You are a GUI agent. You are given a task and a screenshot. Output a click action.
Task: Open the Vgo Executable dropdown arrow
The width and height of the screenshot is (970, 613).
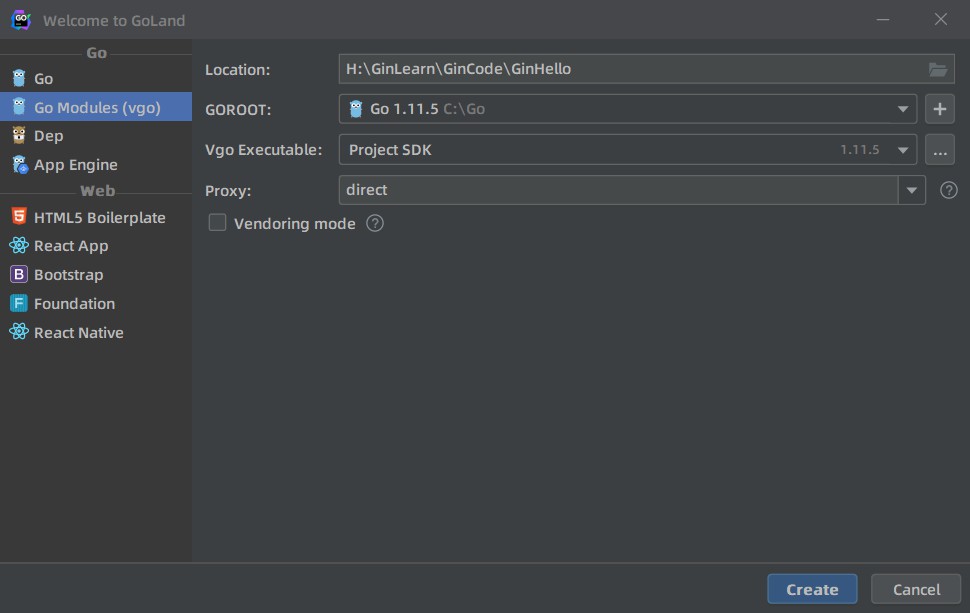(902, 150)
